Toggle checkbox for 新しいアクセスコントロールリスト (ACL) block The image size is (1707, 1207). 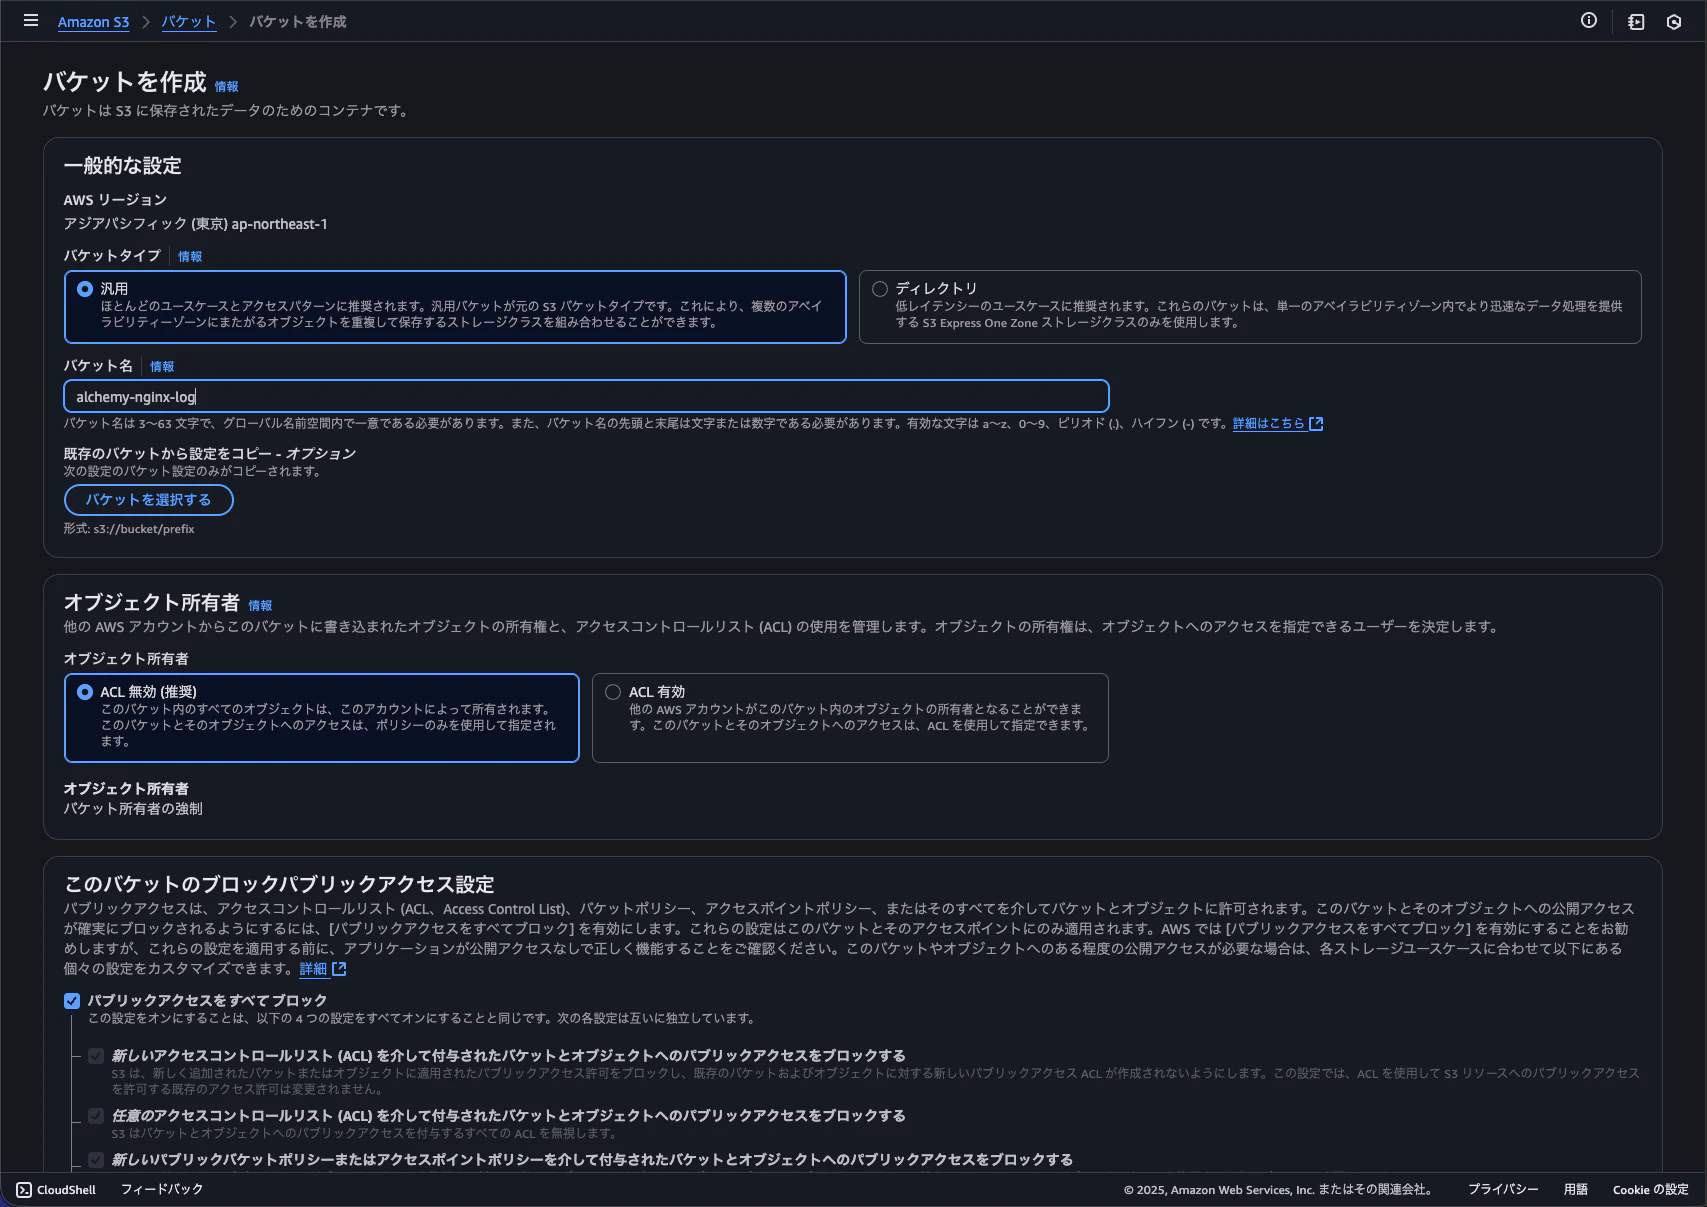[96, 1056]
